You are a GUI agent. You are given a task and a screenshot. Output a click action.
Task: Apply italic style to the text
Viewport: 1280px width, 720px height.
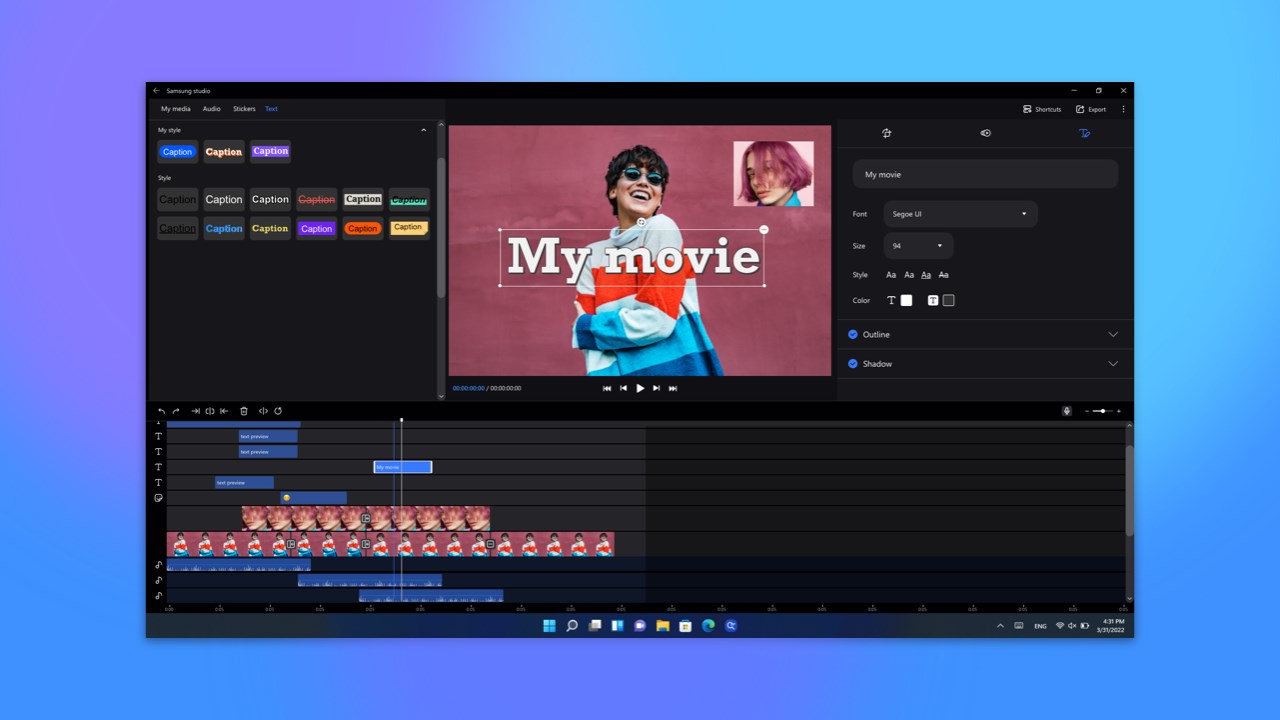909,274
